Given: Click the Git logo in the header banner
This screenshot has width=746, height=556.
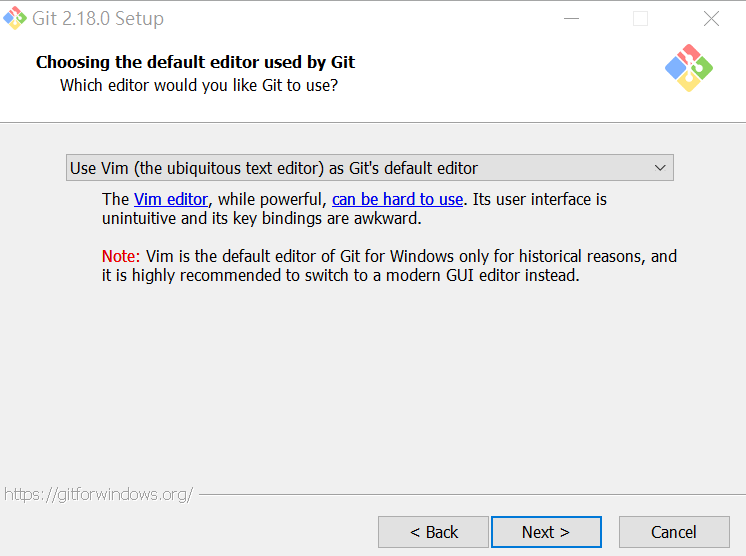Looking at the screenshot, I should [x=688, y=67].
